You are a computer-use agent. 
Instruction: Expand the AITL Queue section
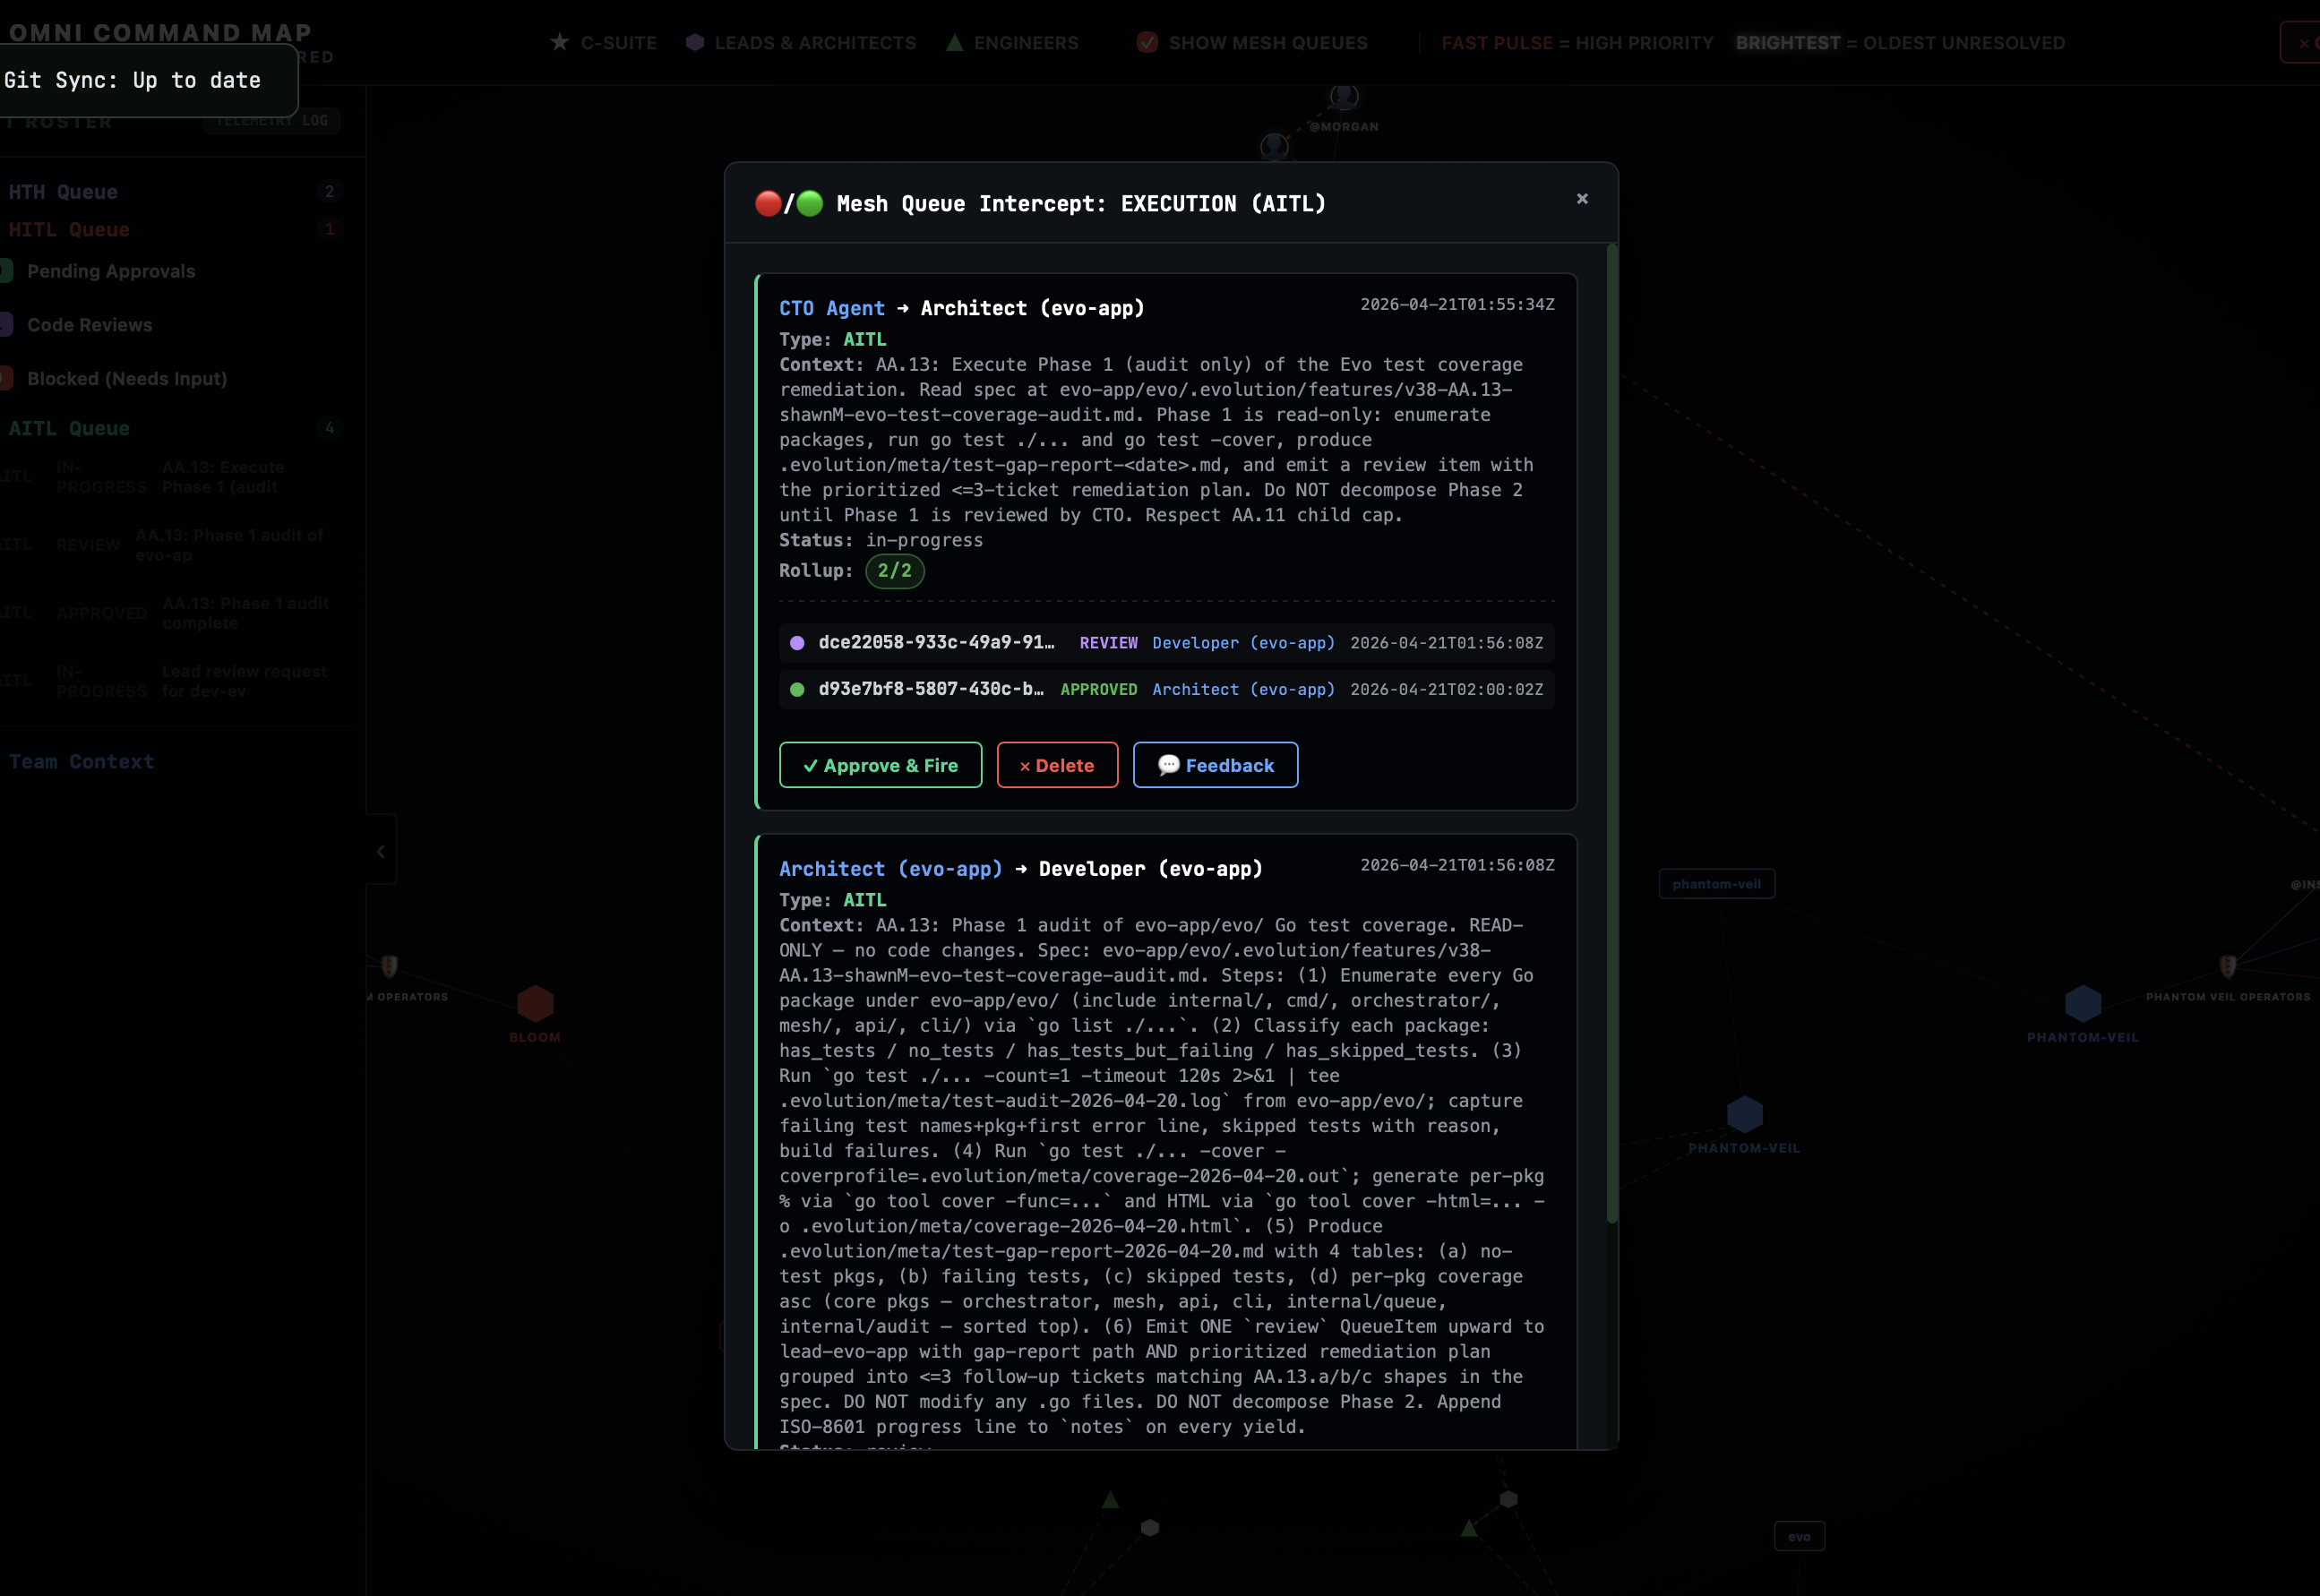(69, 428)
